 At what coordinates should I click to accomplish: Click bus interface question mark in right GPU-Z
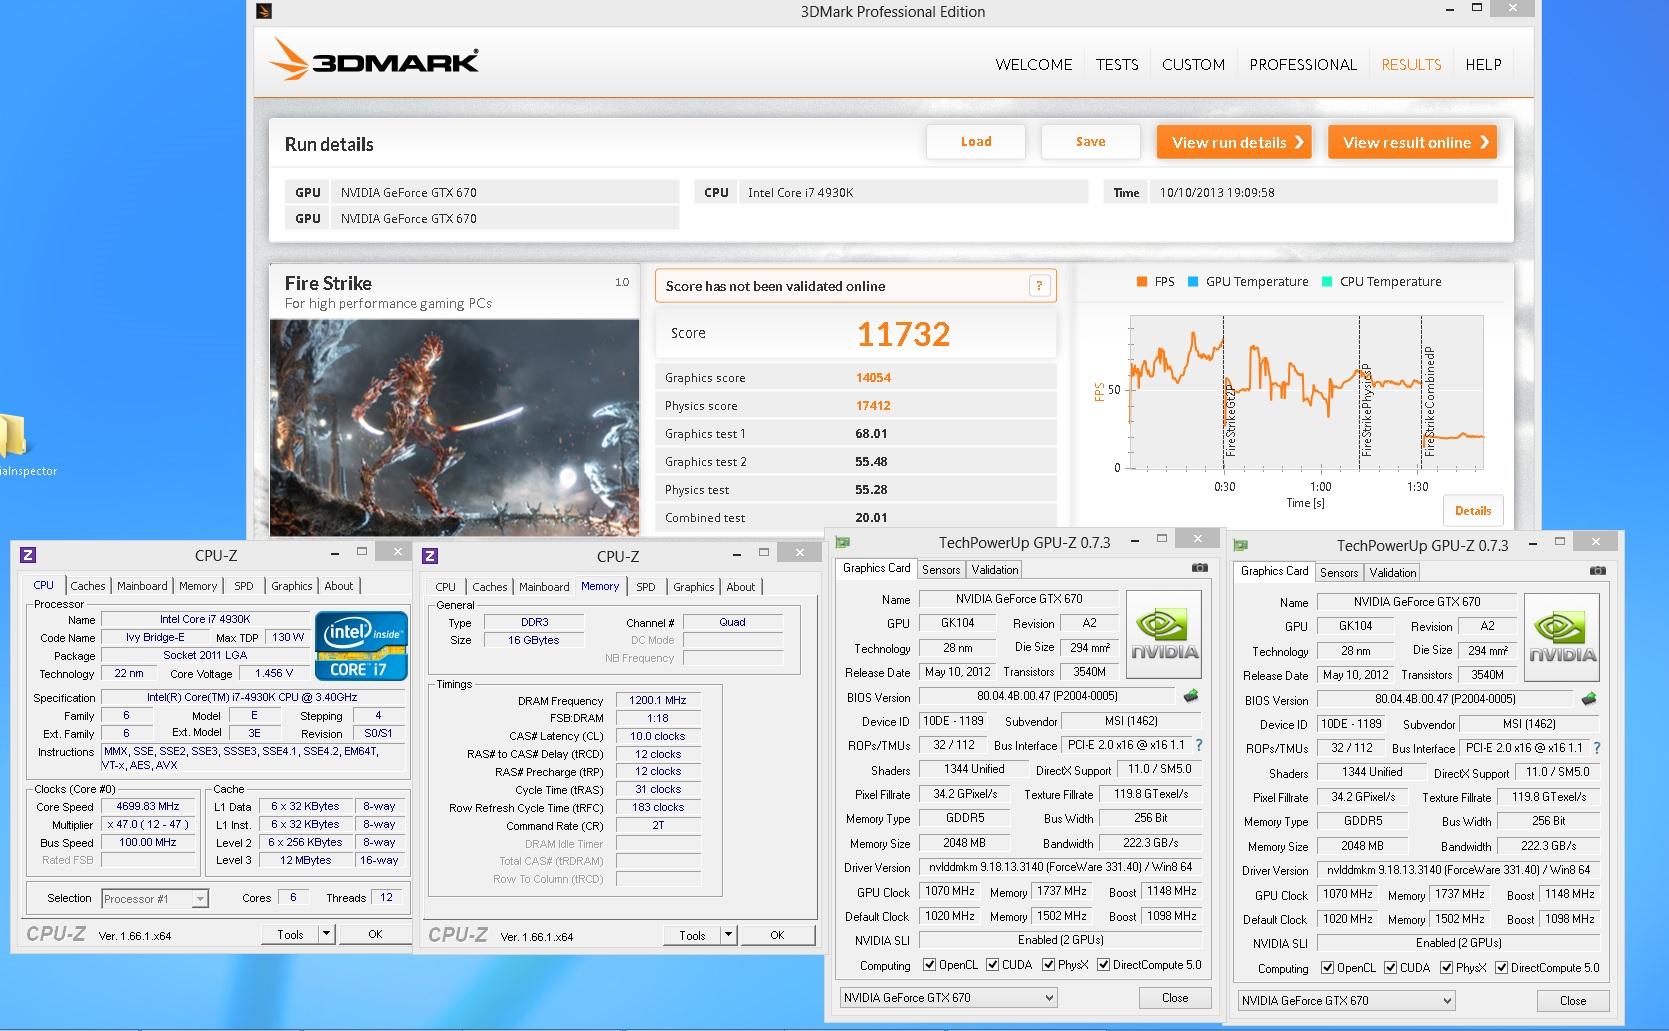pos(1596,748)
